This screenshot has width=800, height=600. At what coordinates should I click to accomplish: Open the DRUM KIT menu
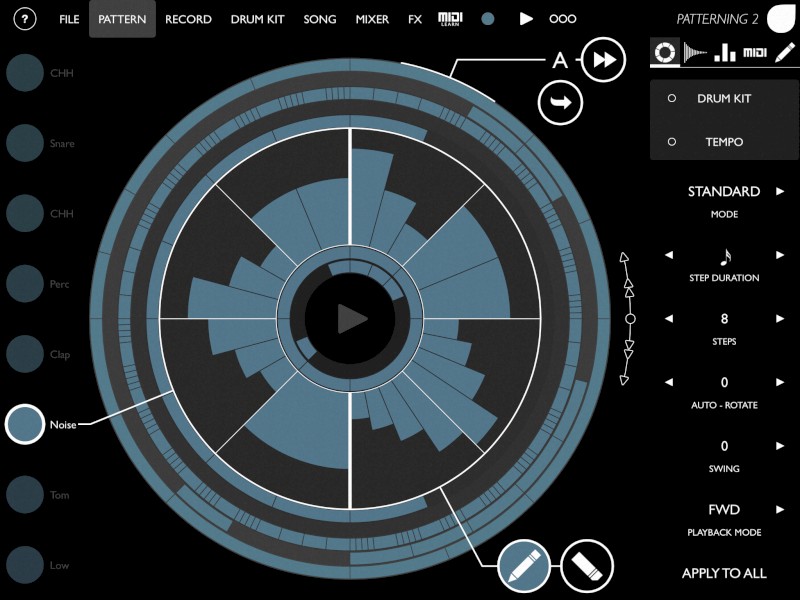[x=258, y=19]
